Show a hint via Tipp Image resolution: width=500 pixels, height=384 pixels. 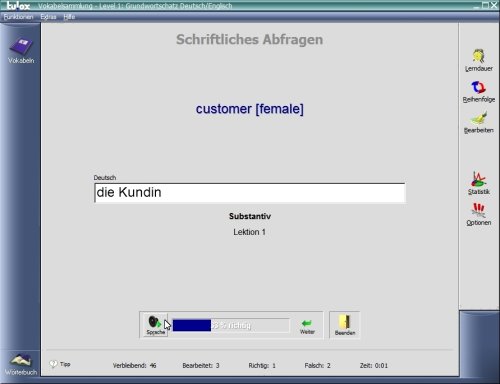tap(60, 364)
